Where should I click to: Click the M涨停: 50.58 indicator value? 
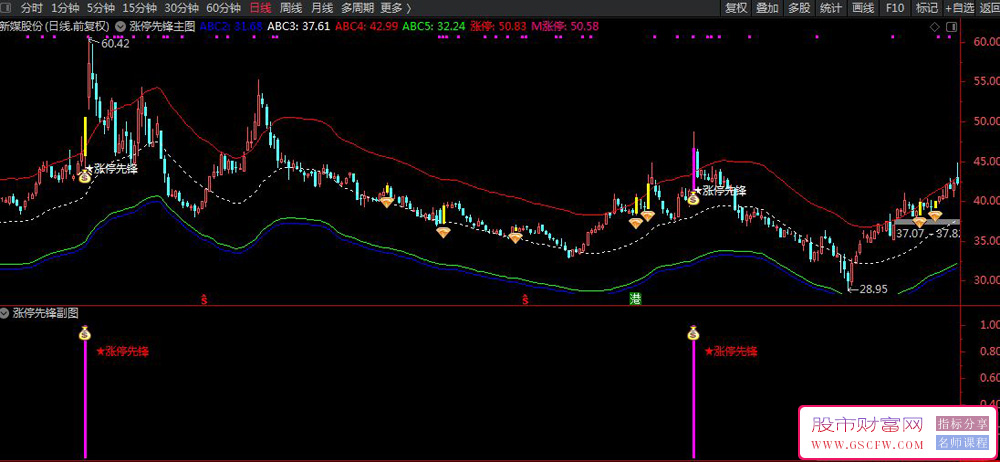pos(565,27)
